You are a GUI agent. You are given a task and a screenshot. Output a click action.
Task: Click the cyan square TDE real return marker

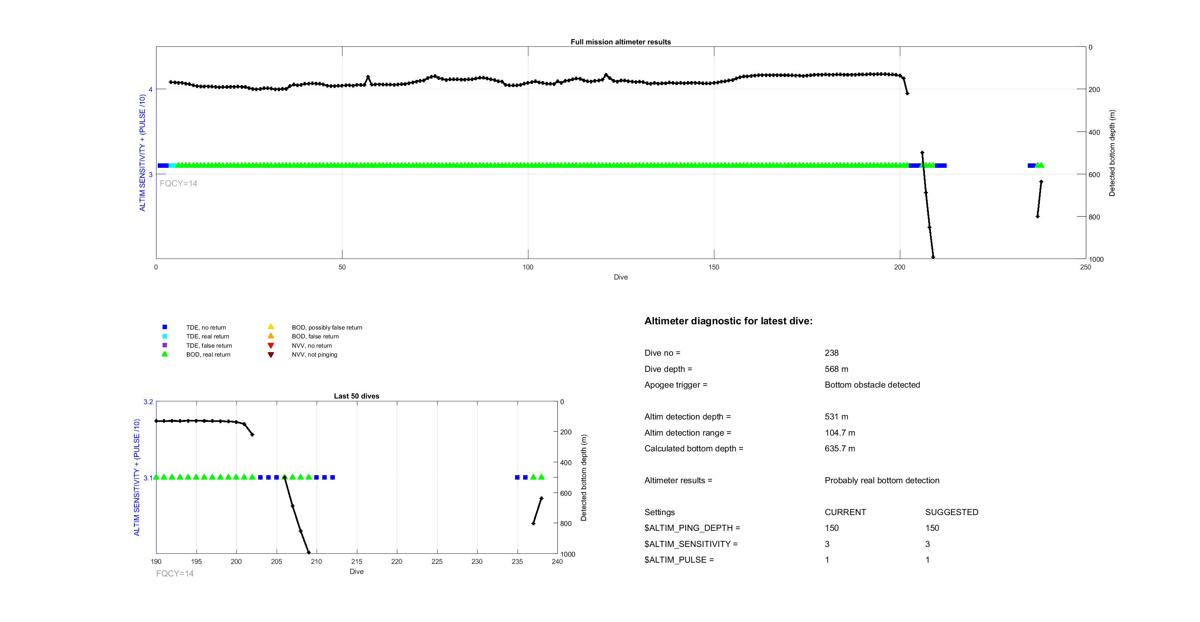tap(164, 336)
